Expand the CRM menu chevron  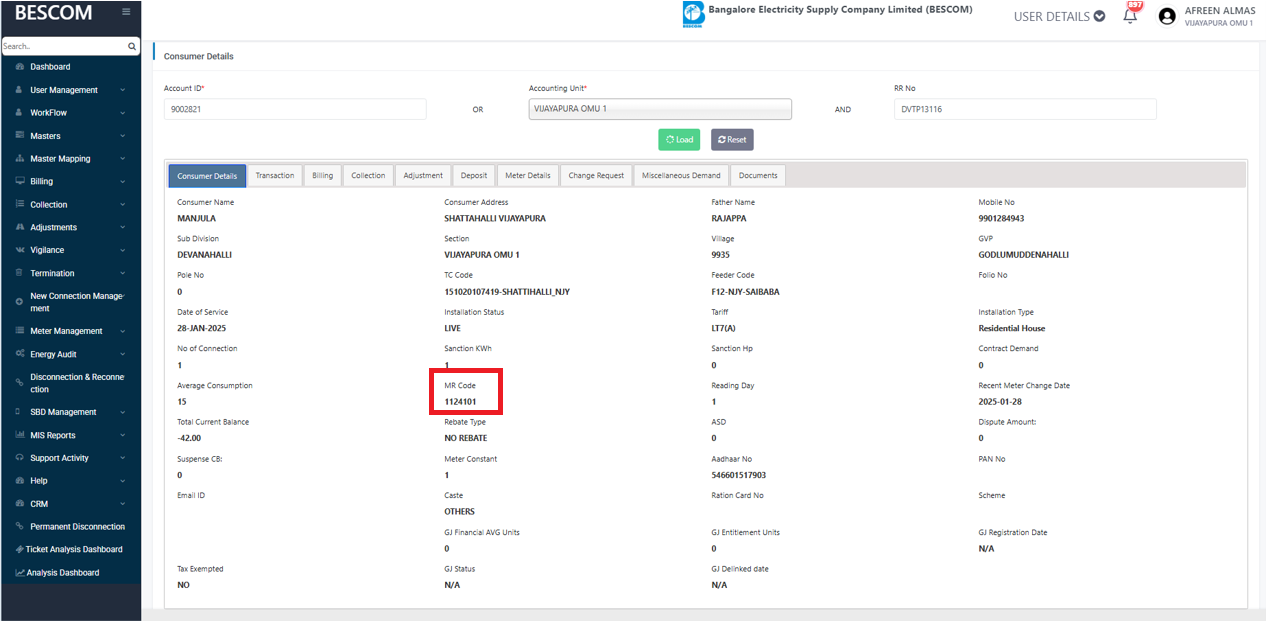click(122, 504)
